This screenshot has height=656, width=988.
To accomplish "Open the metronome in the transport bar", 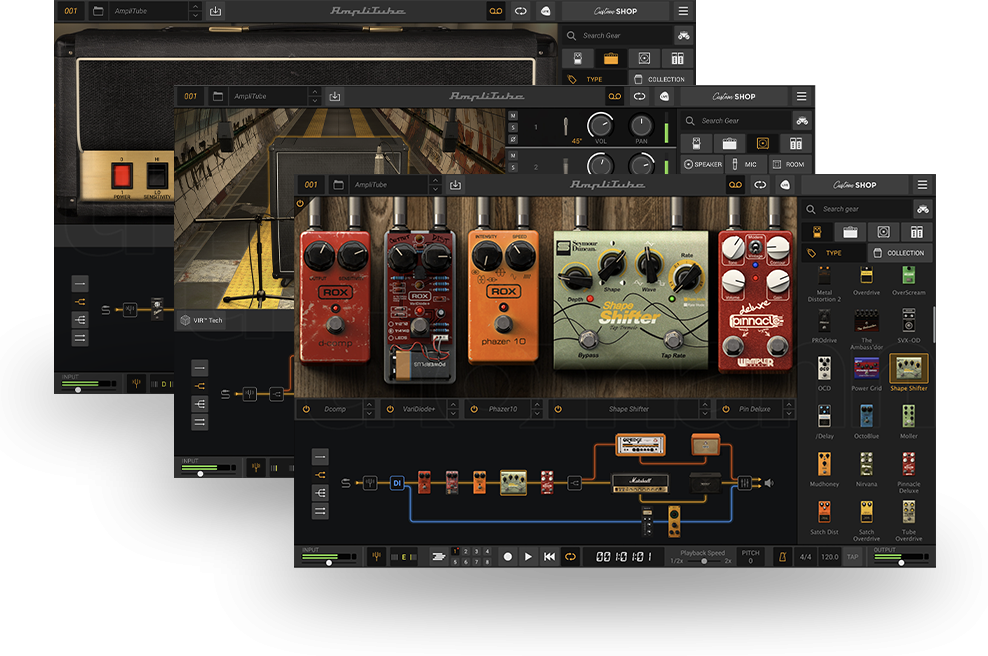I will click(x=778, y=556).
